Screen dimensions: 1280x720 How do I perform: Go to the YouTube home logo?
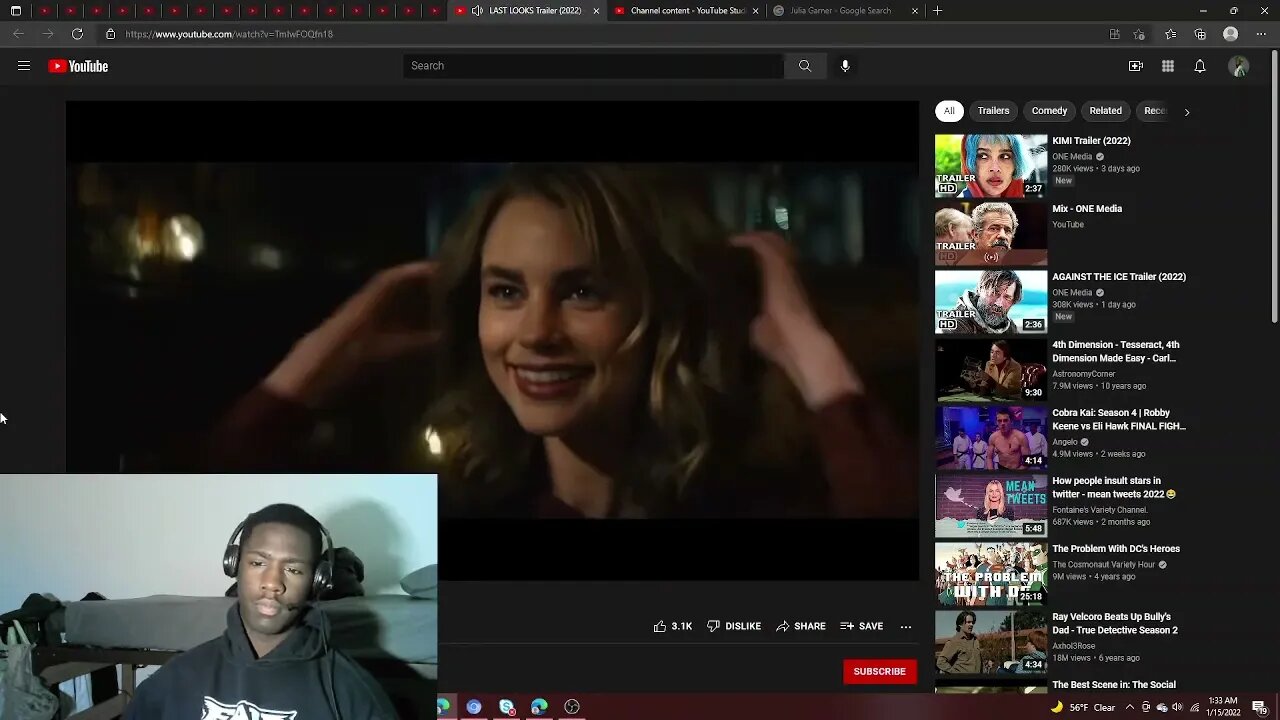coord(78,66)
